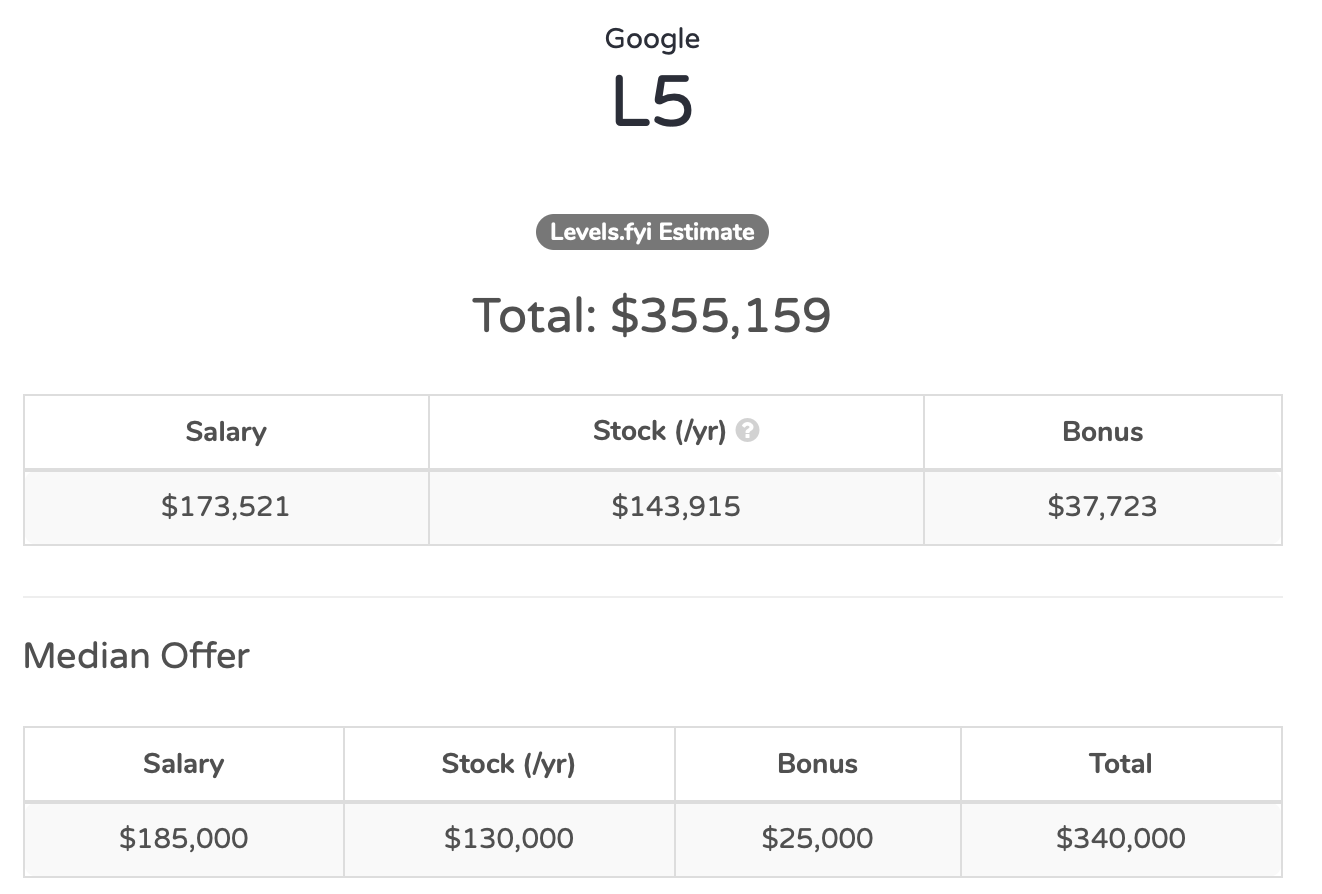
Task: Click the L5 level heading
Action: [x=652, y=103]
